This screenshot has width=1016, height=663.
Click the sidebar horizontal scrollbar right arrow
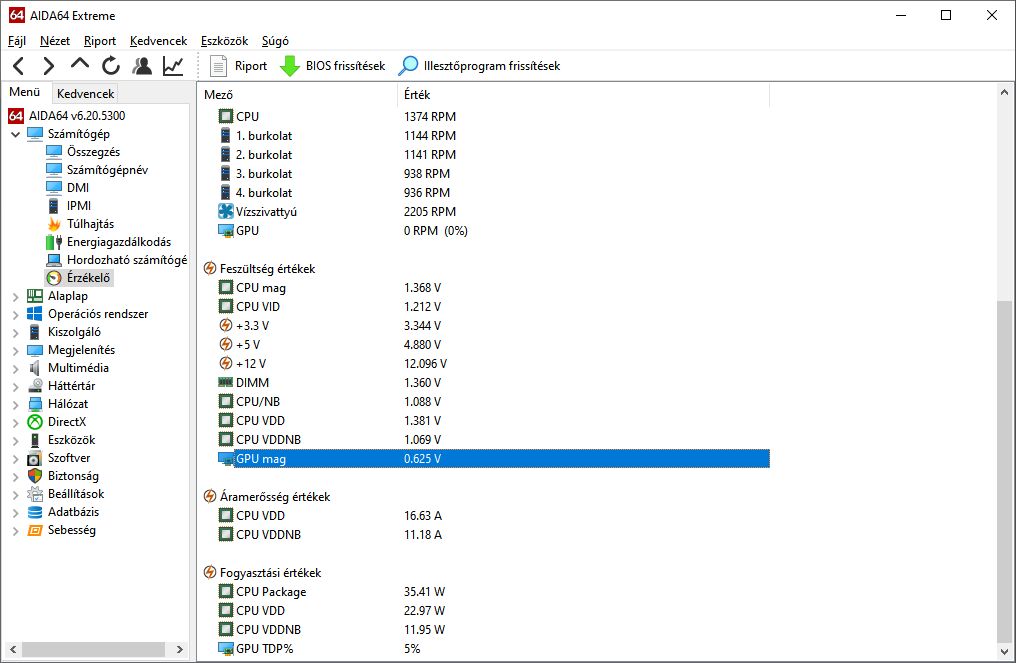179,649
